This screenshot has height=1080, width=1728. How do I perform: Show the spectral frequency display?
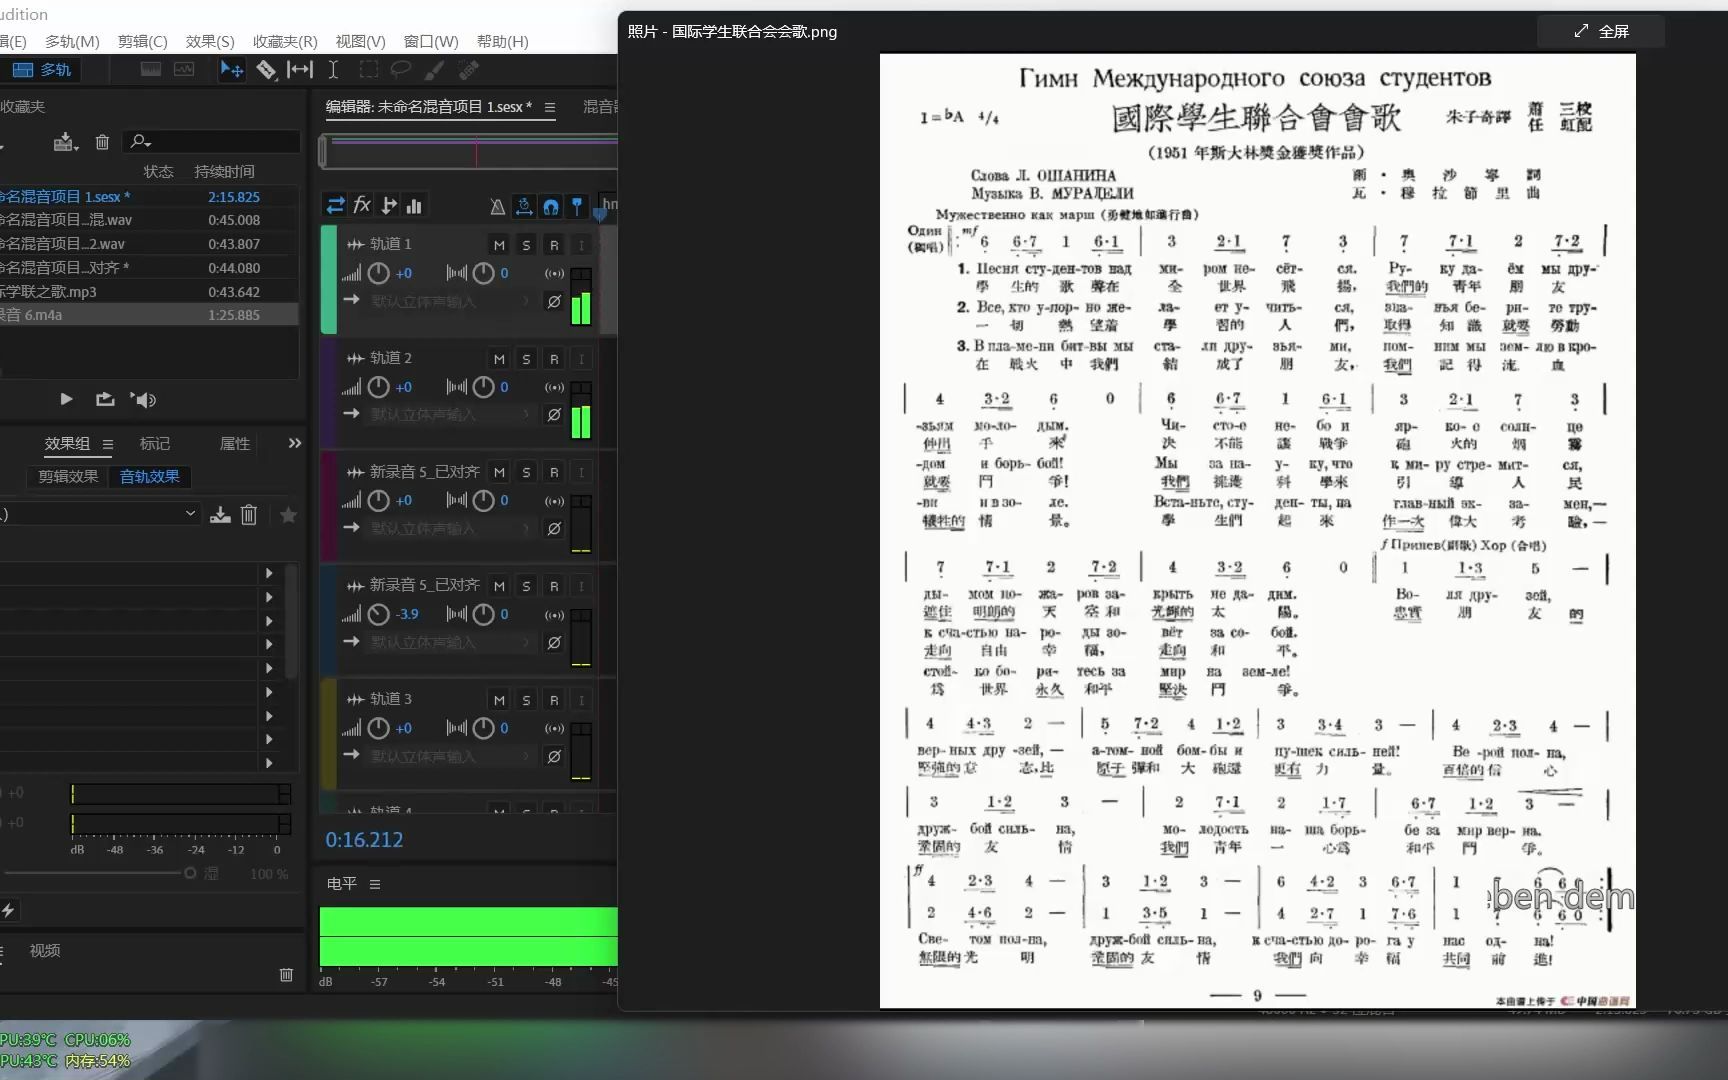(151, 69)
